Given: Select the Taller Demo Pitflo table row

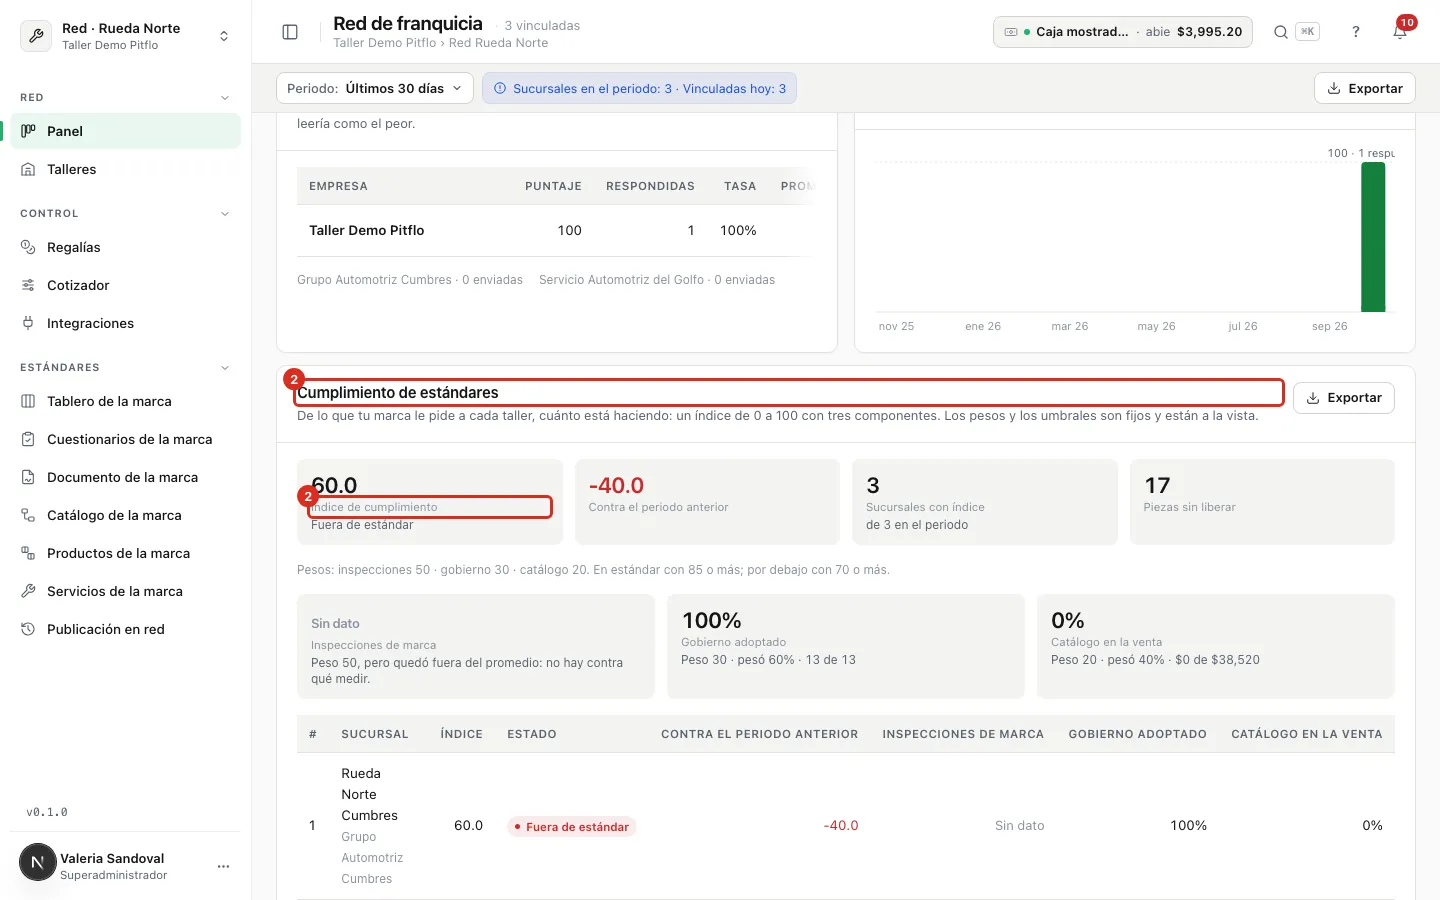Looking at the screenshot, I should (x=555, y=230).
